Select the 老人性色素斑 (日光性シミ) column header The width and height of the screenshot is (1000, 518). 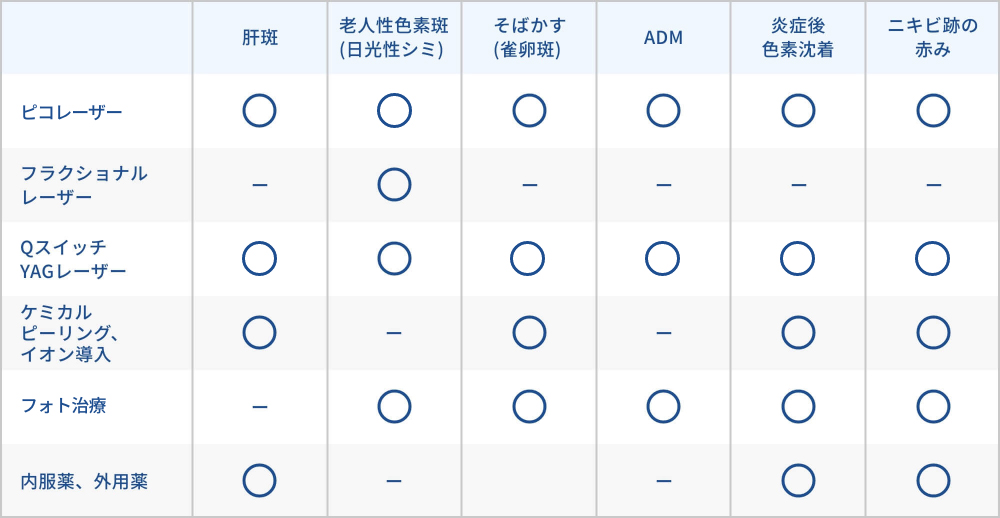(394, 38)
